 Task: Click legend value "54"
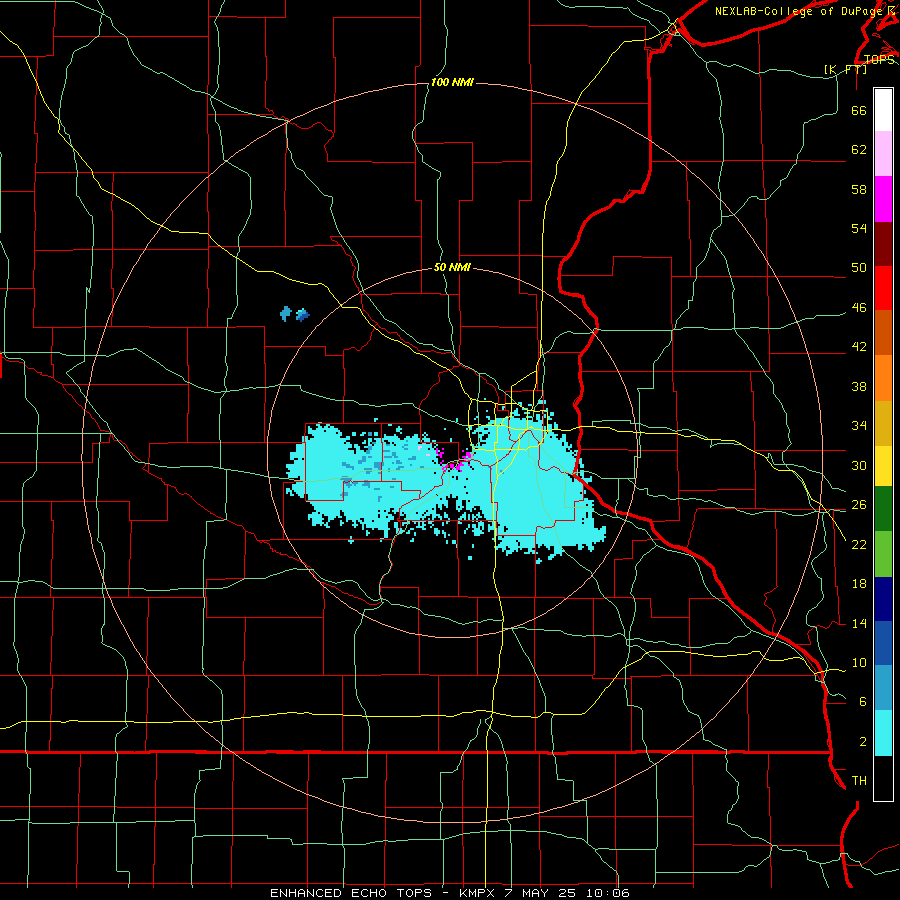click(859, 228)
